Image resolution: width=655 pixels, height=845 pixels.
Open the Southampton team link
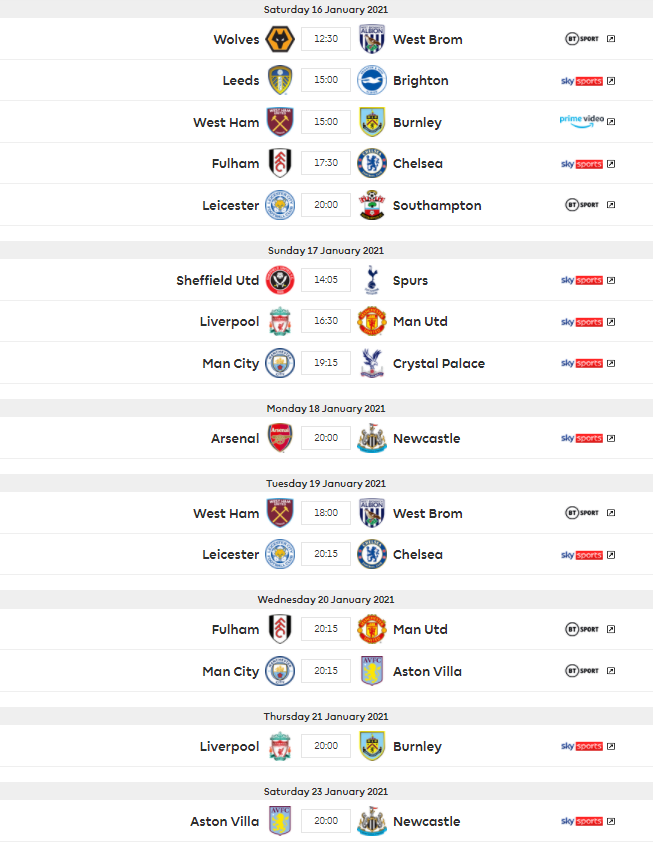coord(437,206)
